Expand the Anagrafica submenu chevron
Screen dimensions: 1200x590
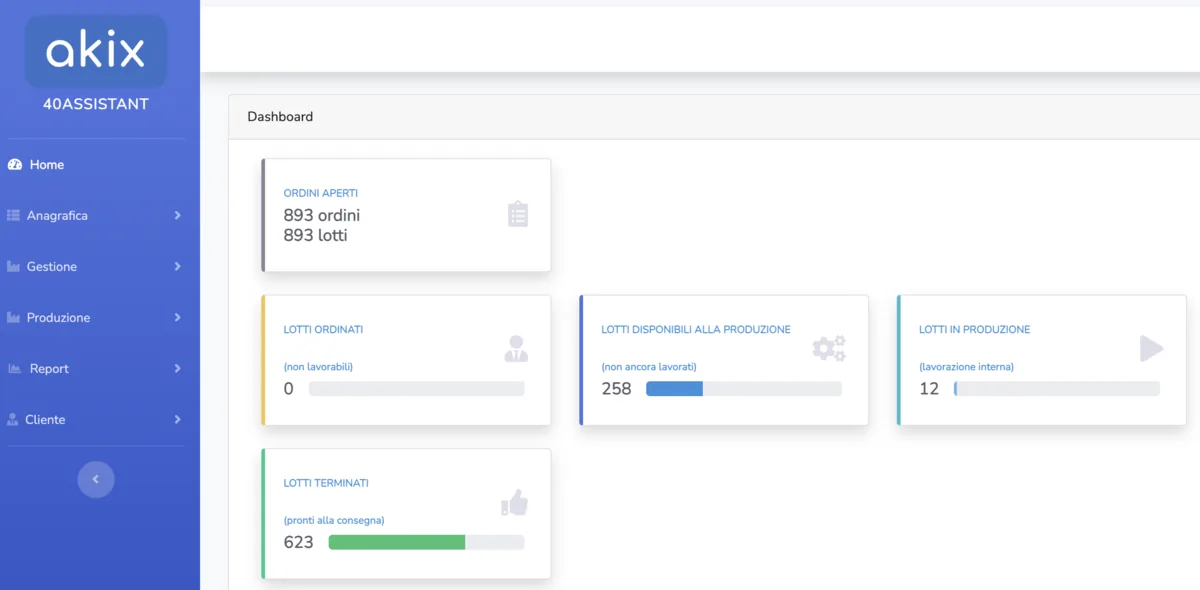177,216
